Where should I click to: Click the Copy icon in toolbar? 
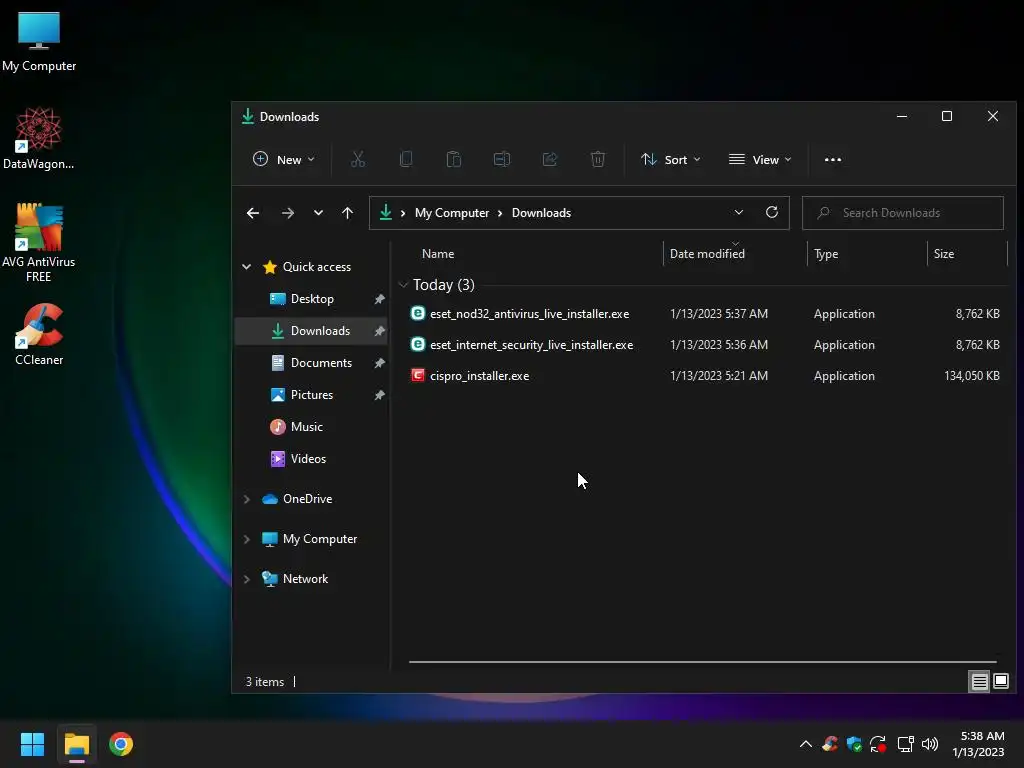point(406,159)
